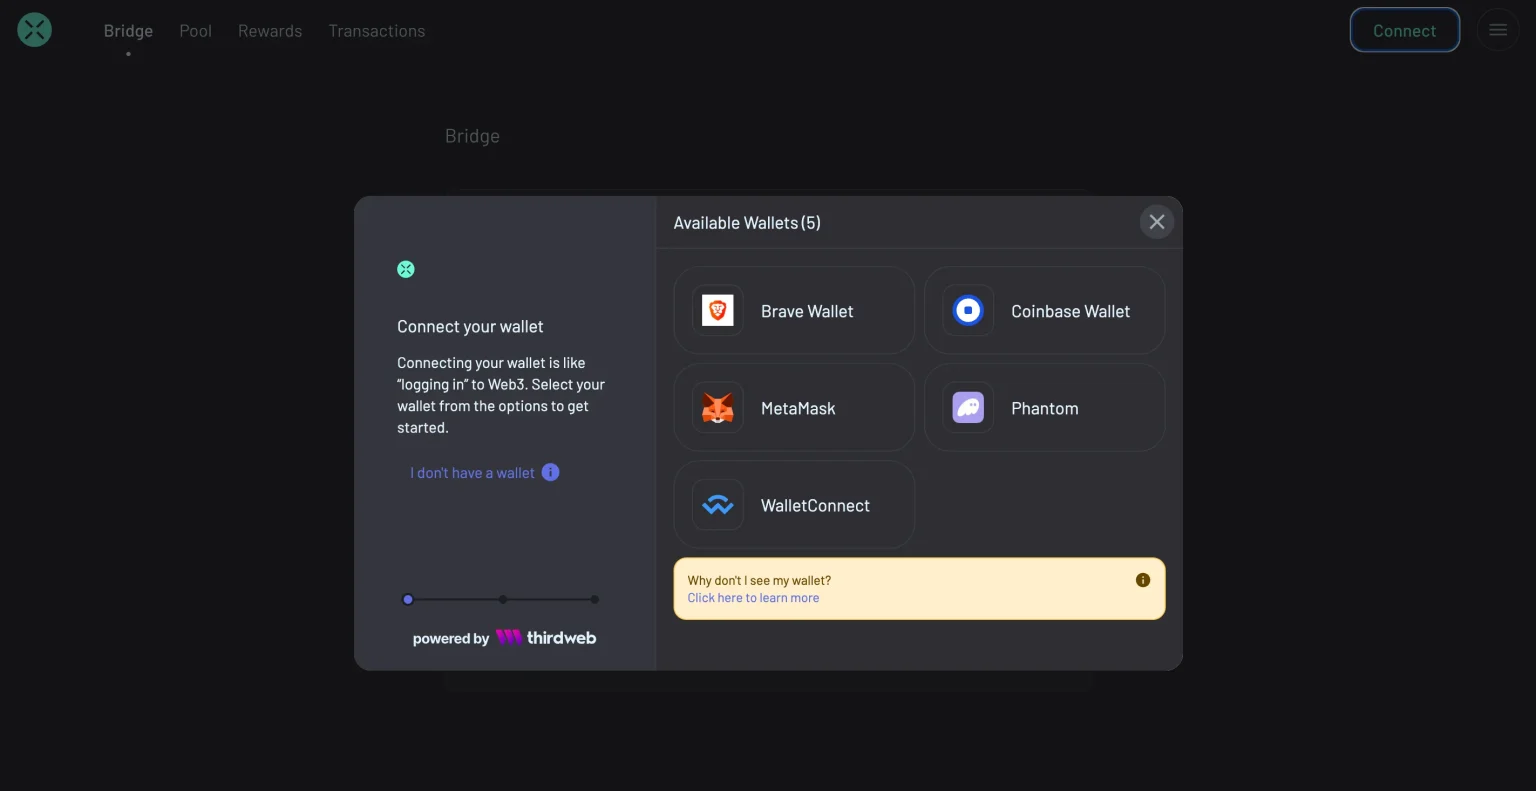Open the hamburger menu icon
The width and height of the screenshot is (1536, 791).
[x=1497, y=30]
